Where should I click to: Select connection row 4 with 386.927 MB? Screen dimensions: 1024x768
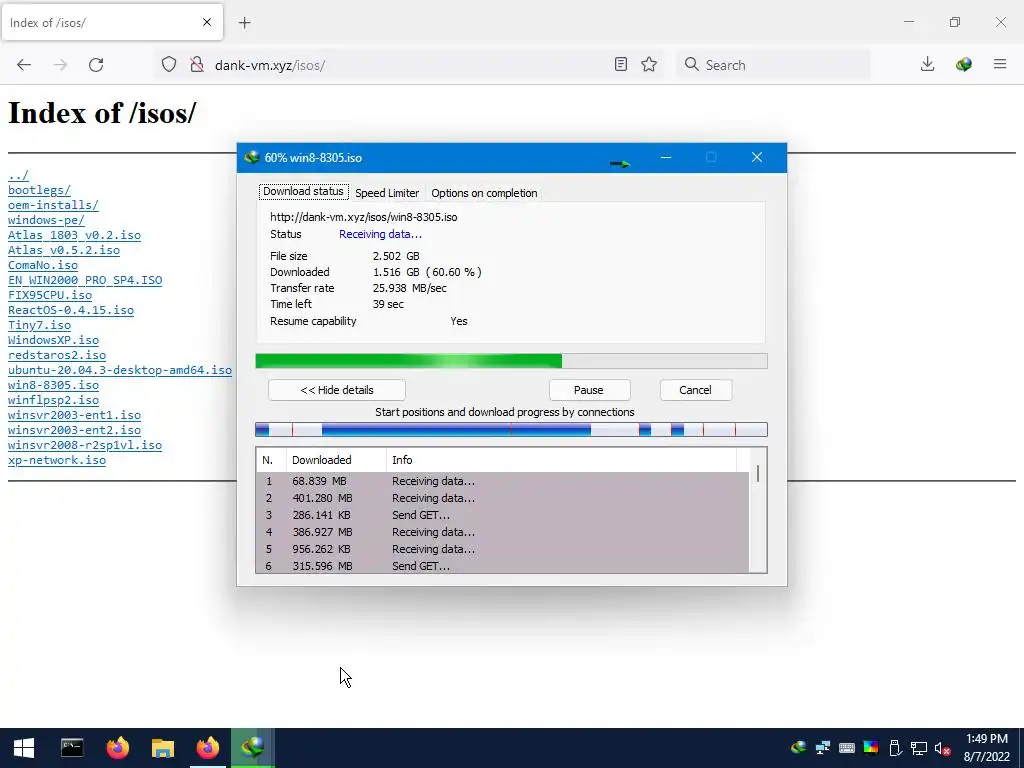503,532
